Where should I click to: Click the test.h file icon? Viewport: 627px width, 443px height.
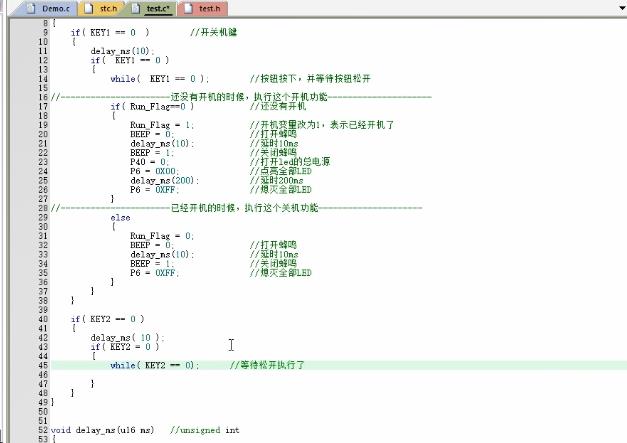tap(188, 8)
